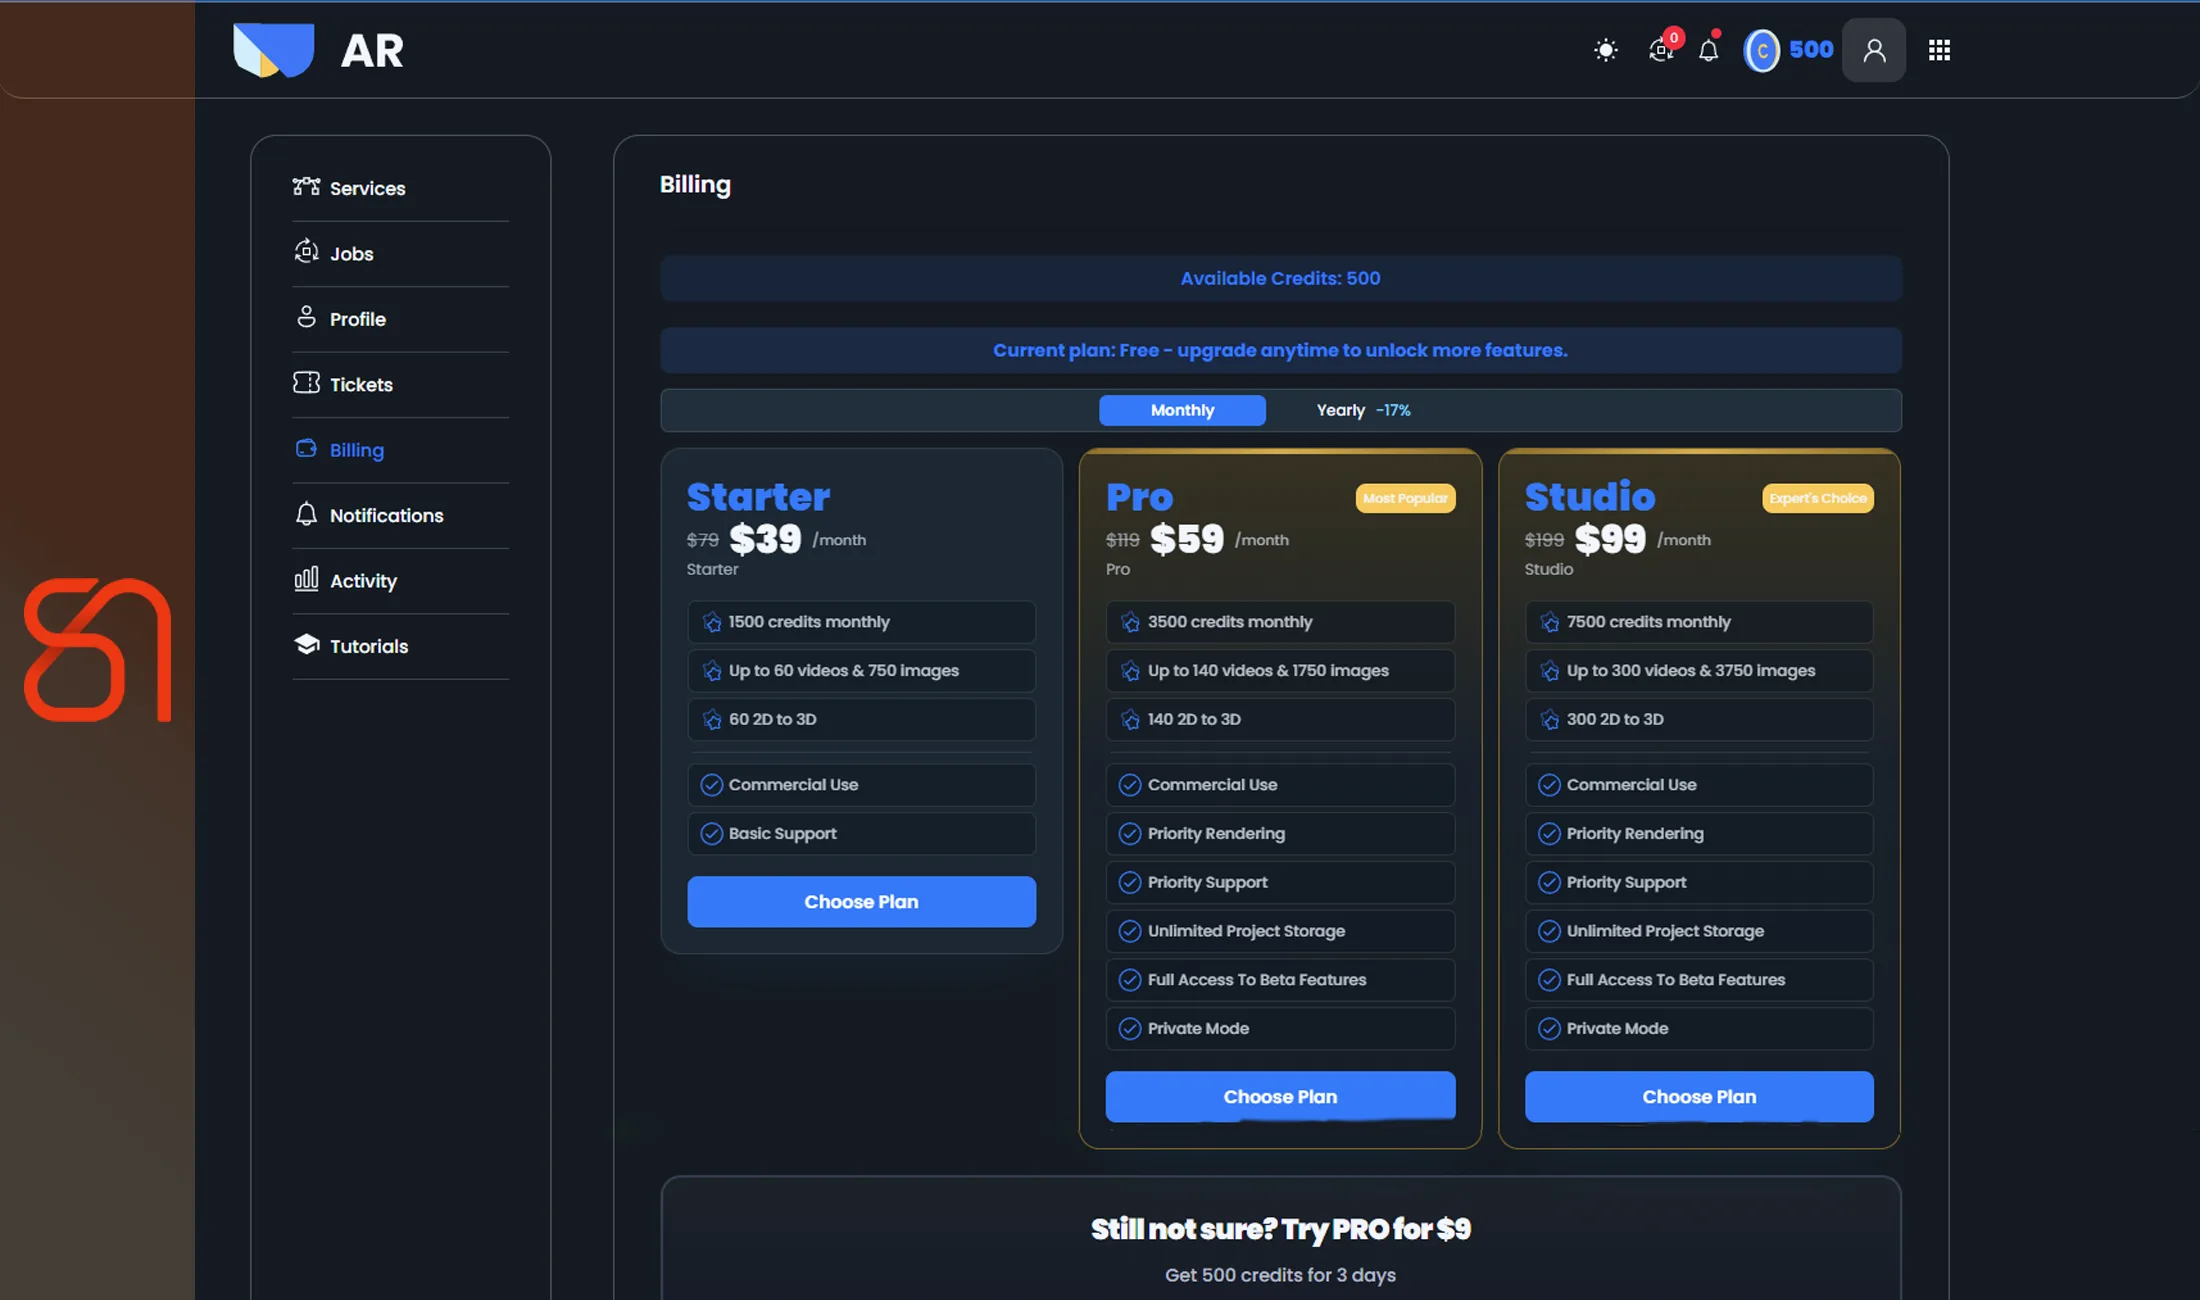
Task: Click the orange logo in left strip
Action: point(98,650)
